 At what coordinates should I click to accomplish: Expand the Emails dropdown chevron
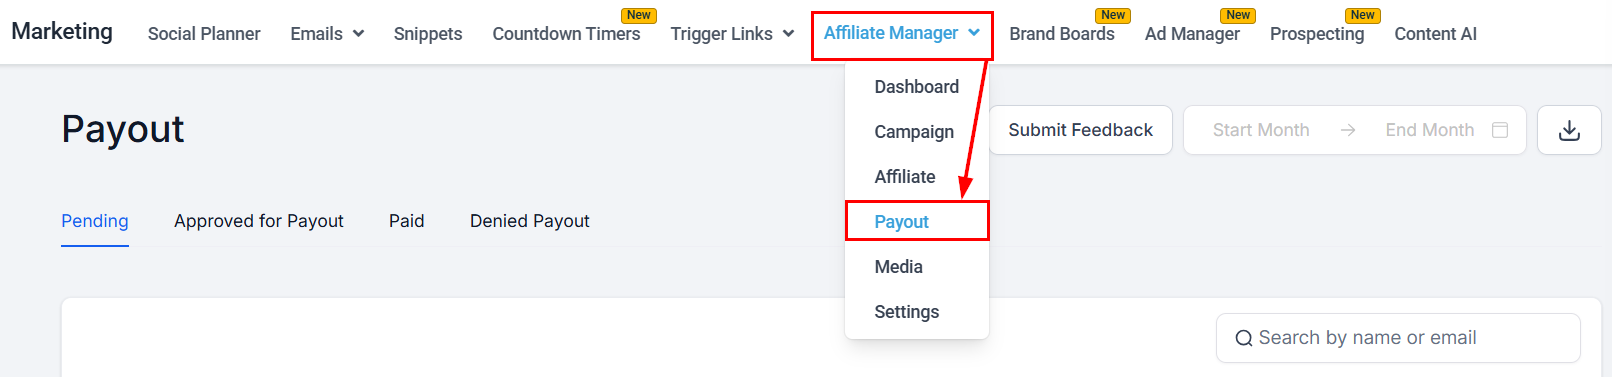358,34
